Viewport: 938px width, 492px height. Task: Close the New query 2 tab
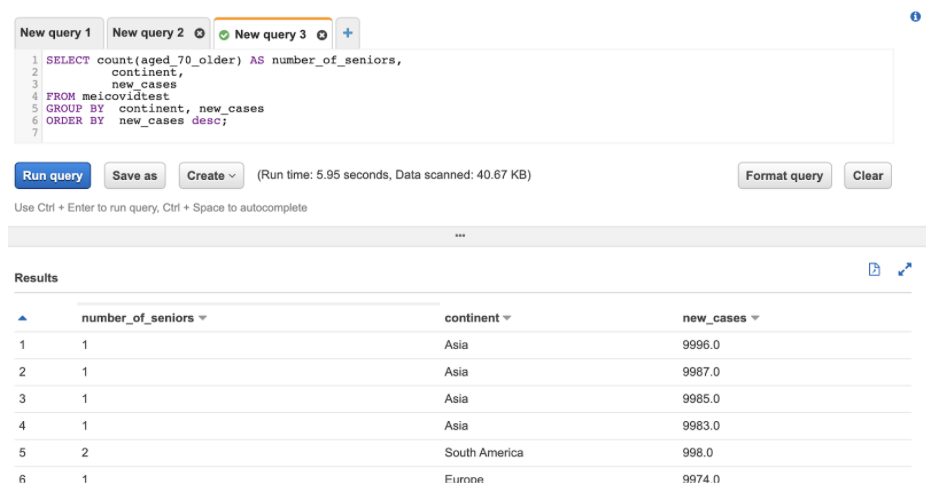[x=199, y=34]
